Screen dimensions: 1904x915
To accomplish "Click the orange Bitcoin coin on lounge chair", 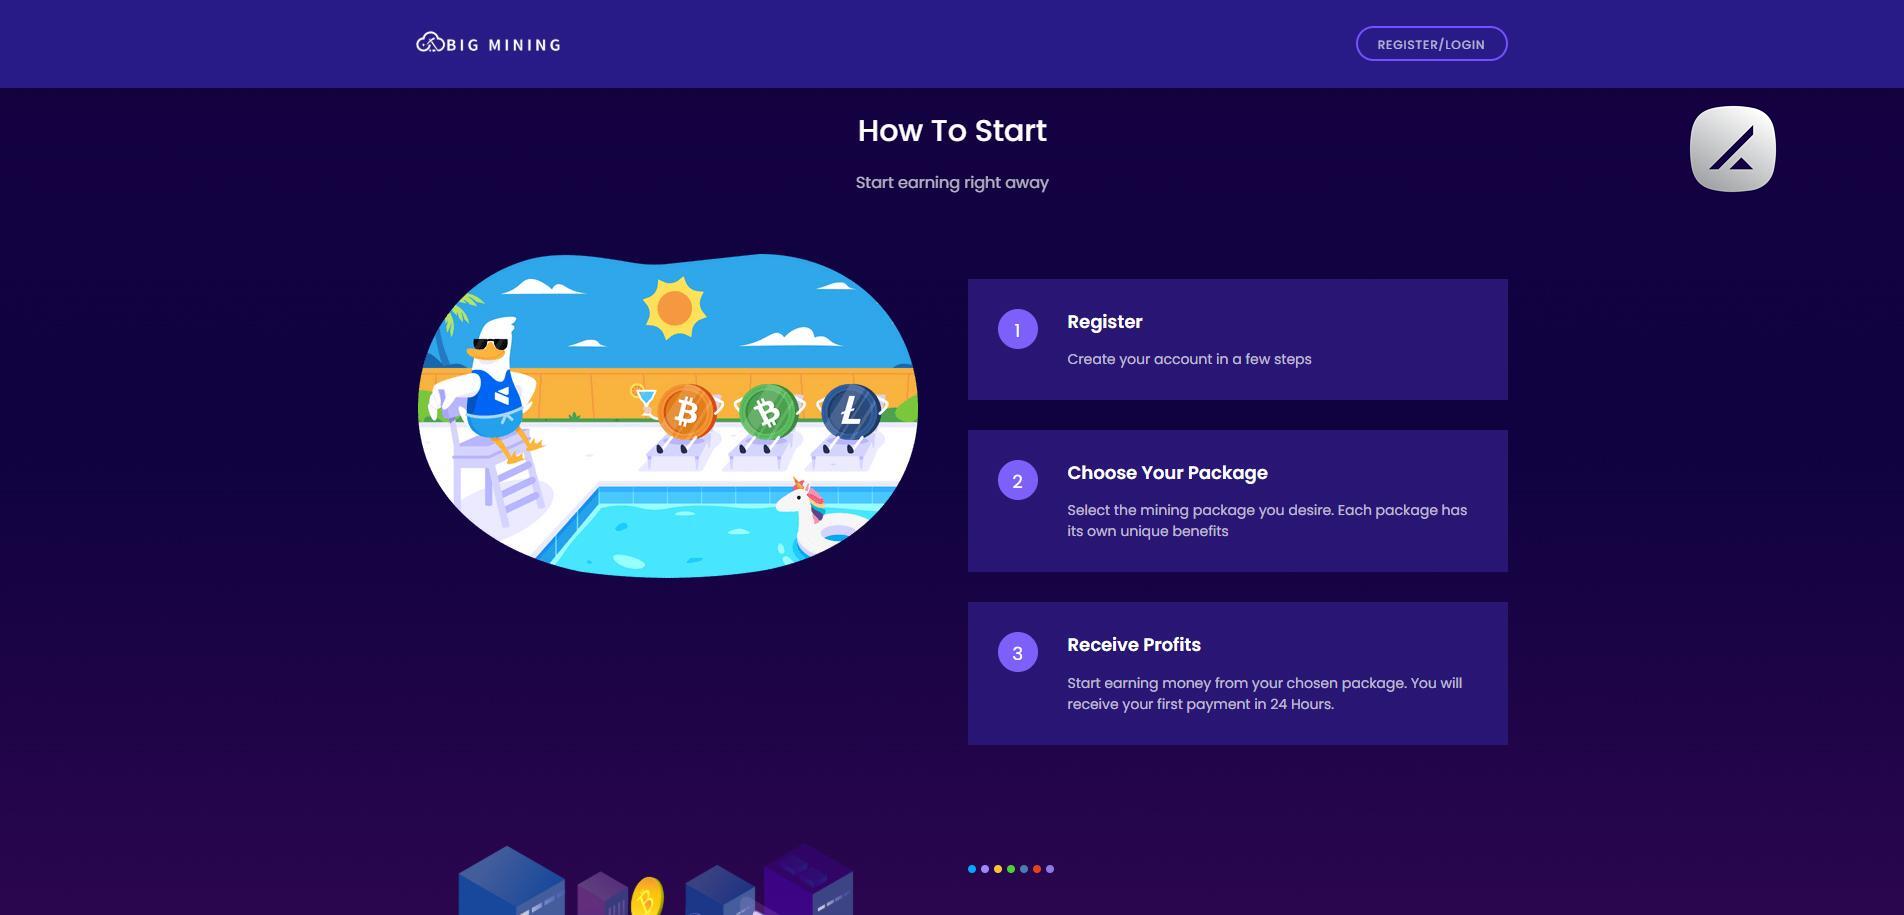I will 686,411.
